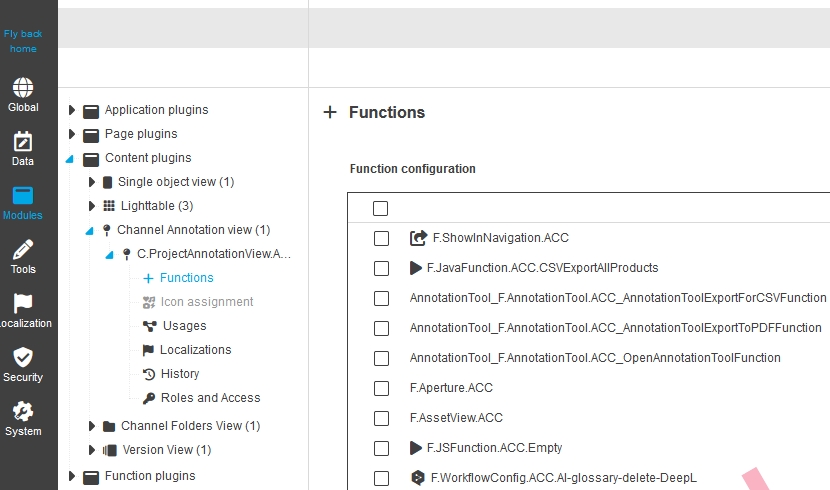Select Usages in the tree
Image resolution: width=830 pixels, height=490 pixels.
click(184, 326)
